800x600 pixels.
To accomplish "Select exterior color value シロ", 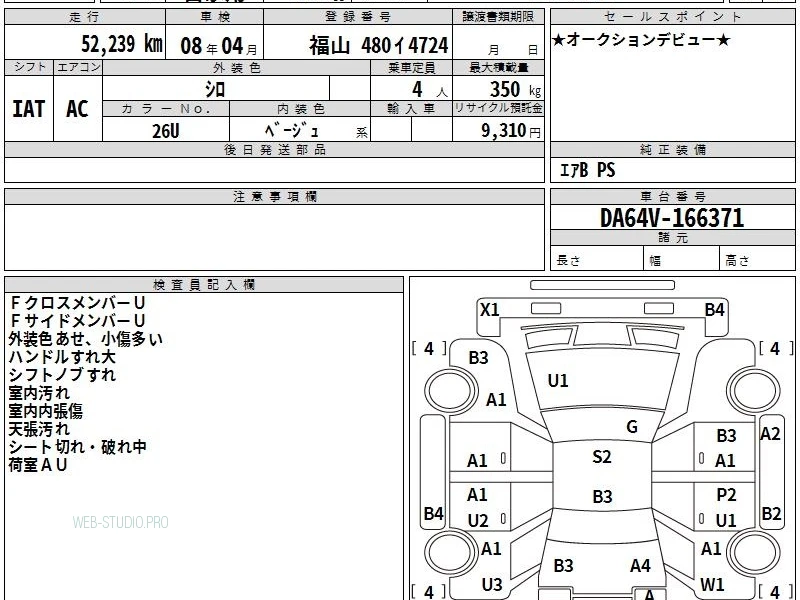I will point(215,89).
